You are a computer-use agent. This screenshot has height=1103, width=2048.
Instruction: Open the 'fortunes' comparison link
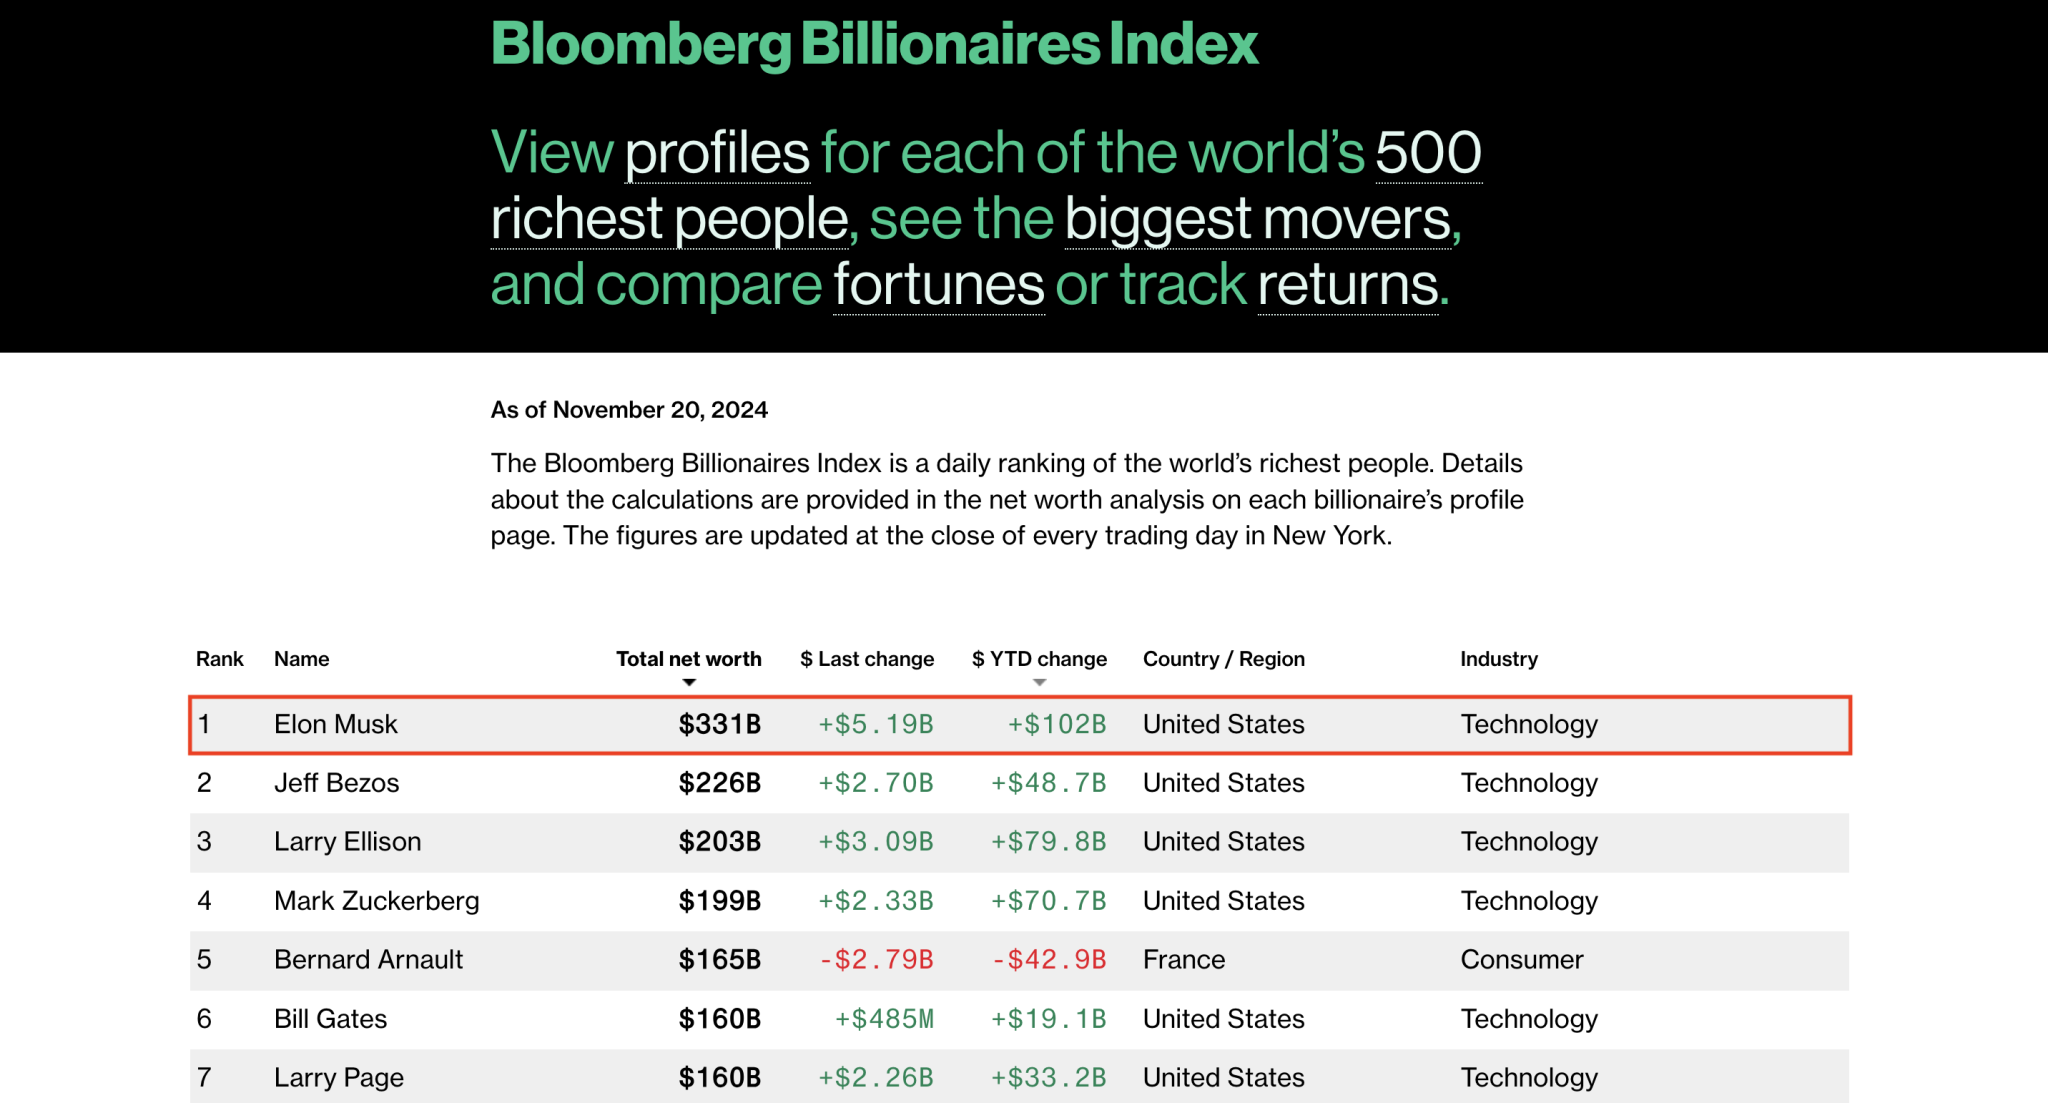click(x=939, y=285)
